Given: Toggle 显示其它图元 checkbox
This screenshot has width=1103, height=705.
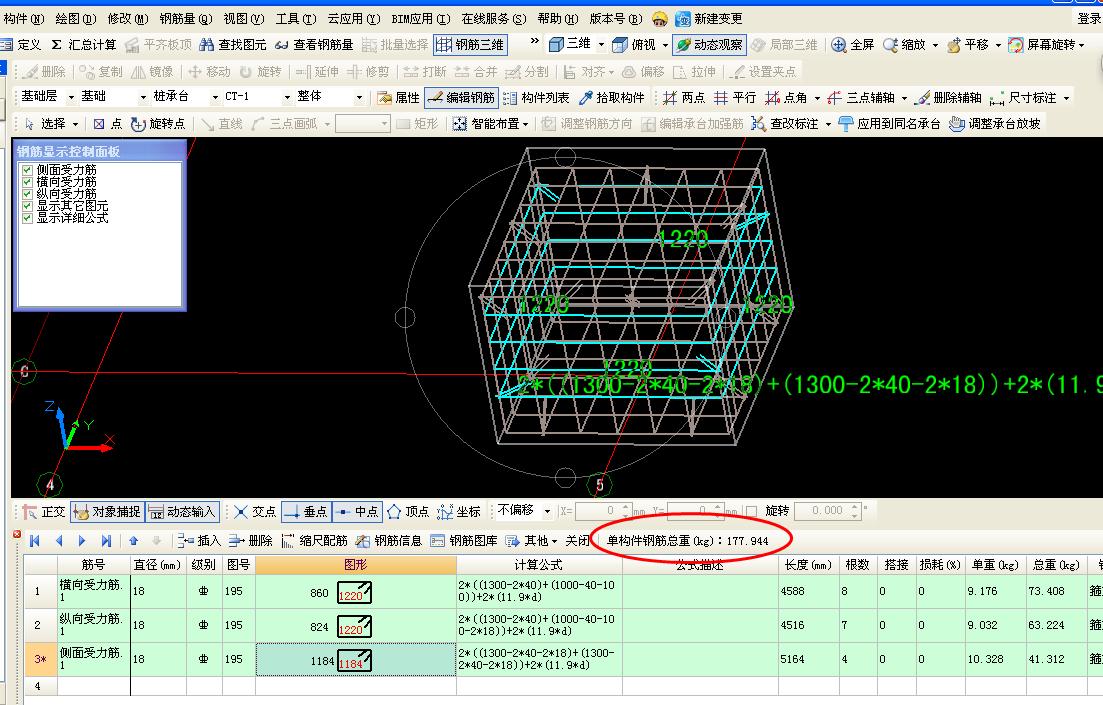Looking at the screenshot, I should pos(27,206).
